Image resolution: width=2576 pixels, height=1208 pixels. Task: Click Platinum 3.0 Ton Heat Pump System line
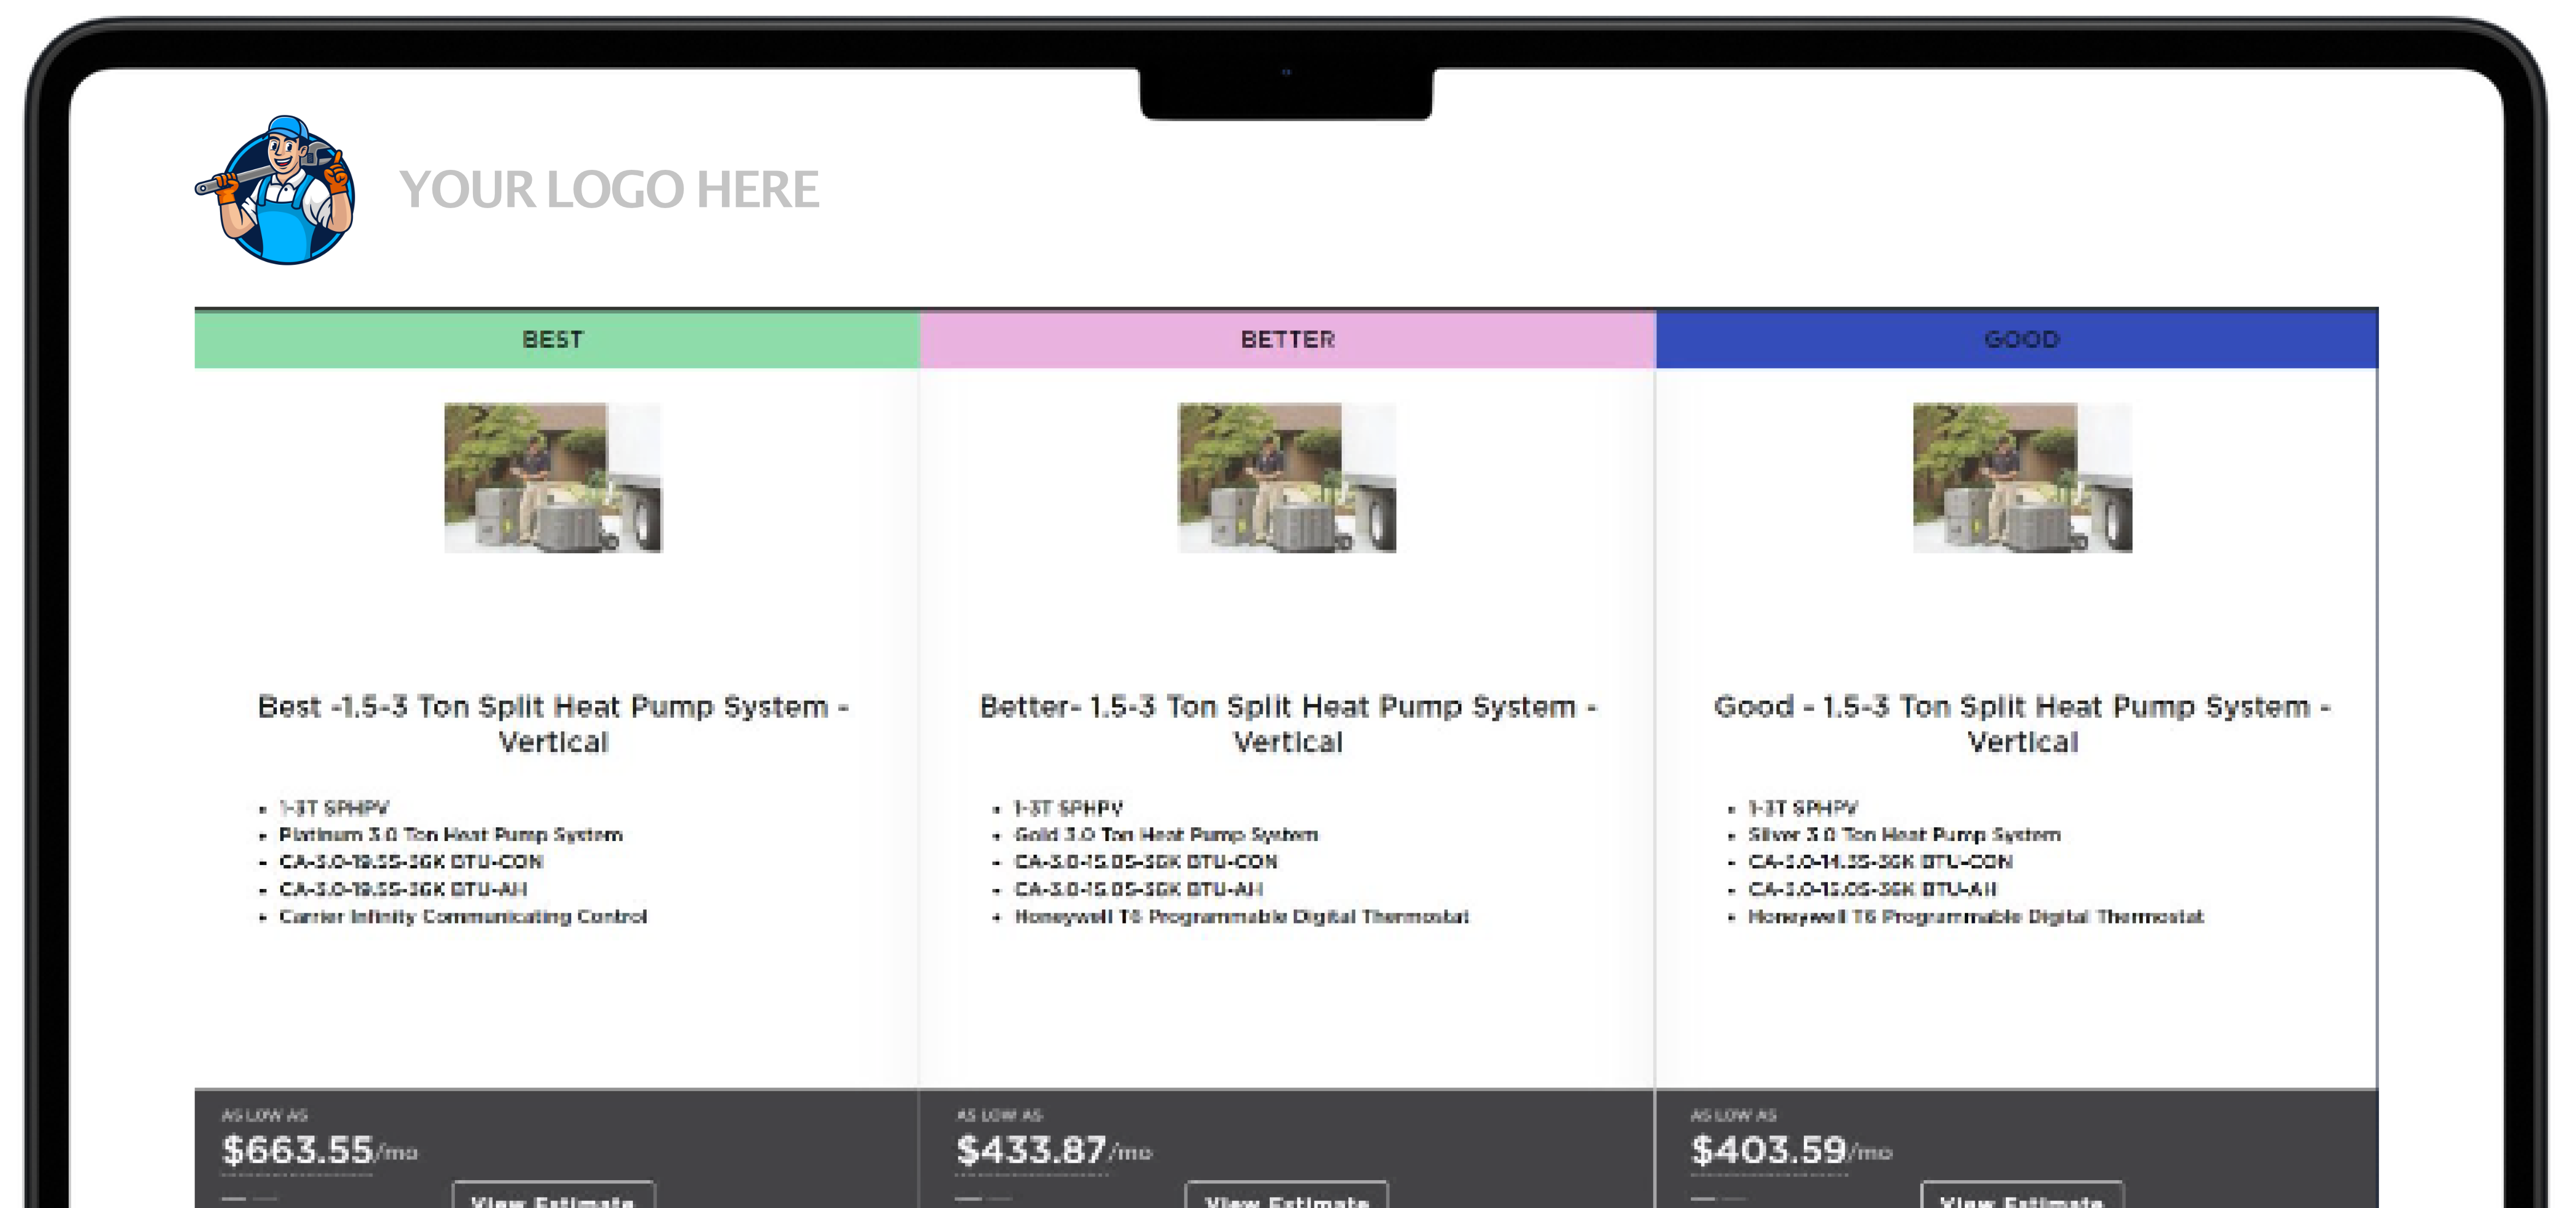click(x=451, y=835)
